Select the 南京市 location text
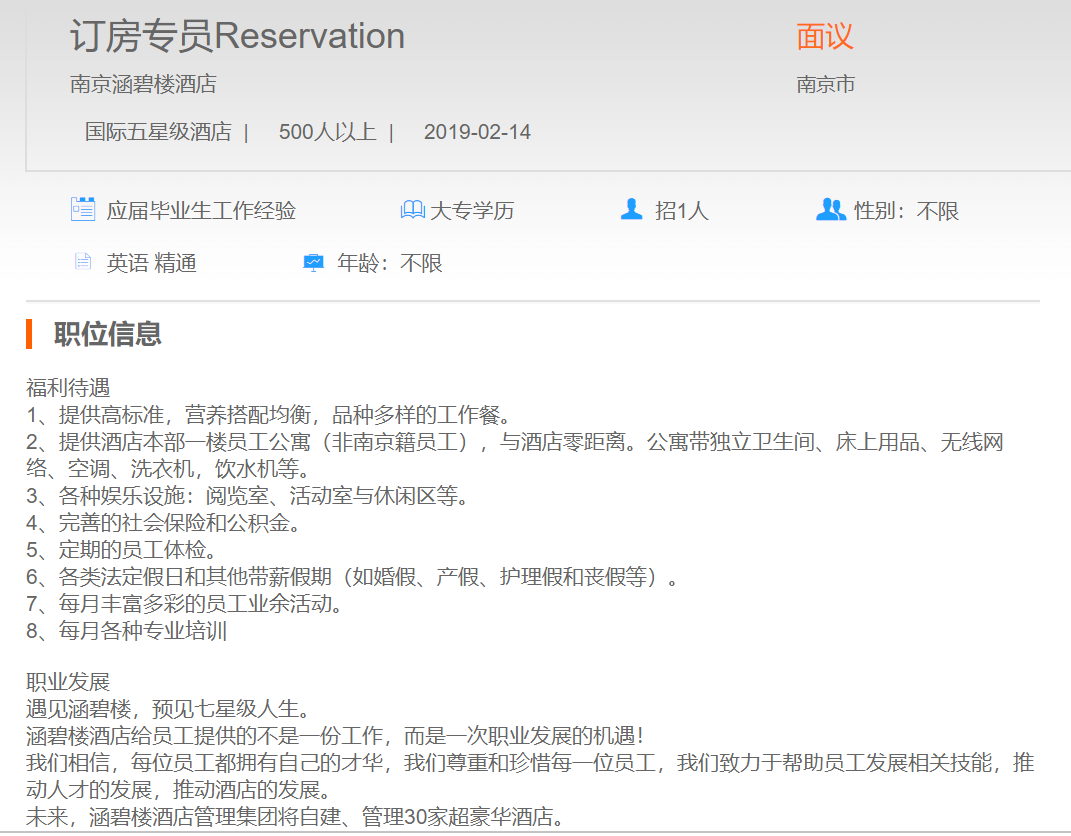 [x=825, y=84]
